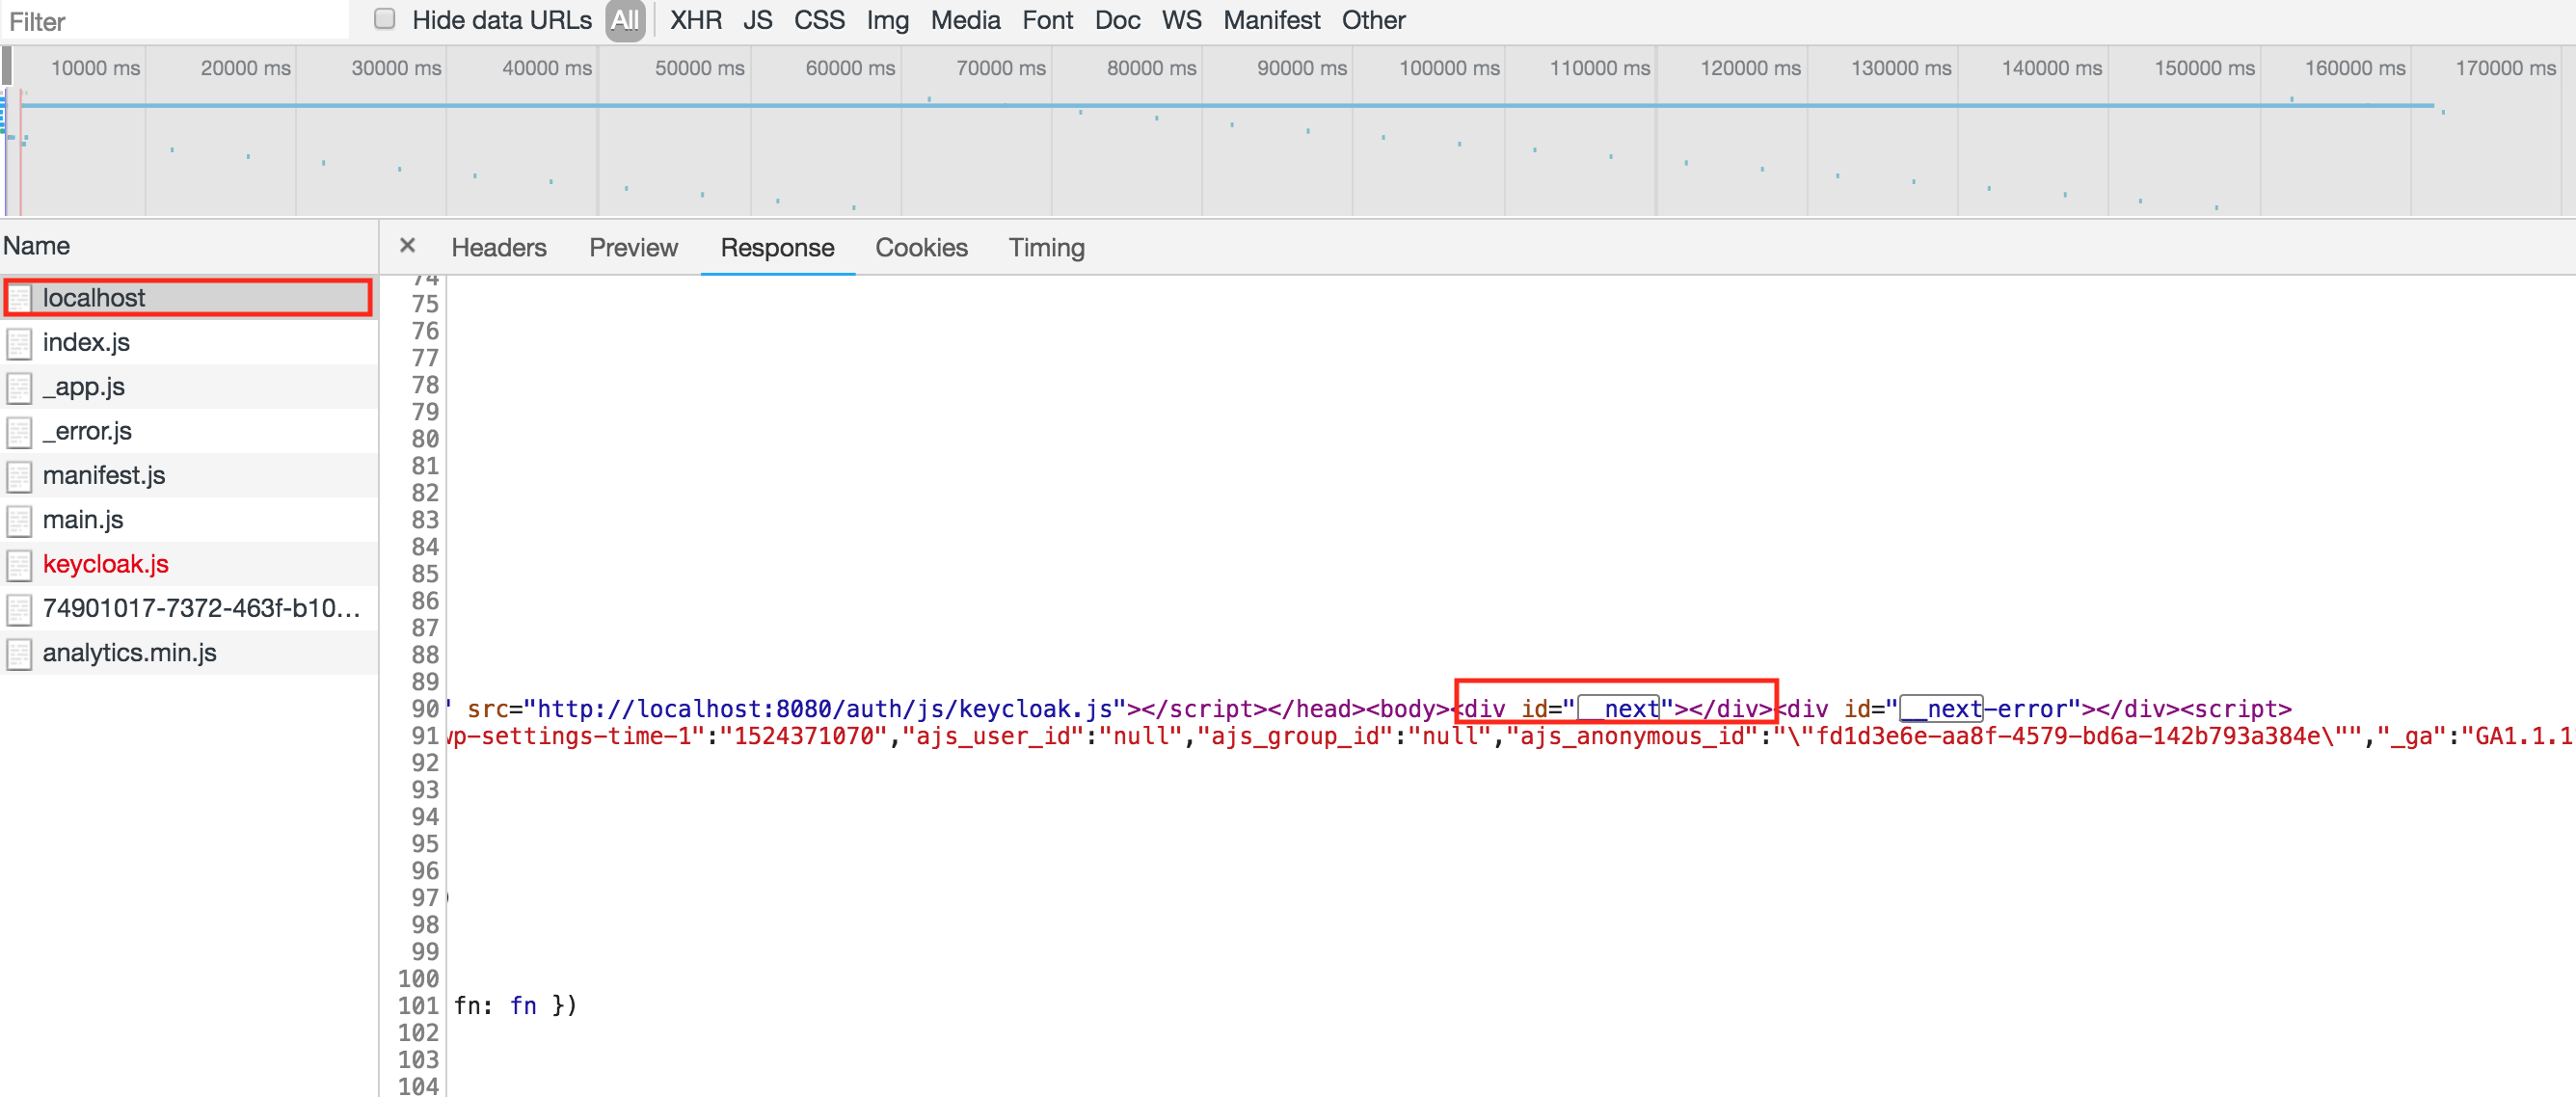2576x1097 pixels.
Task: Click the main.js file icon
Action: 20,519
